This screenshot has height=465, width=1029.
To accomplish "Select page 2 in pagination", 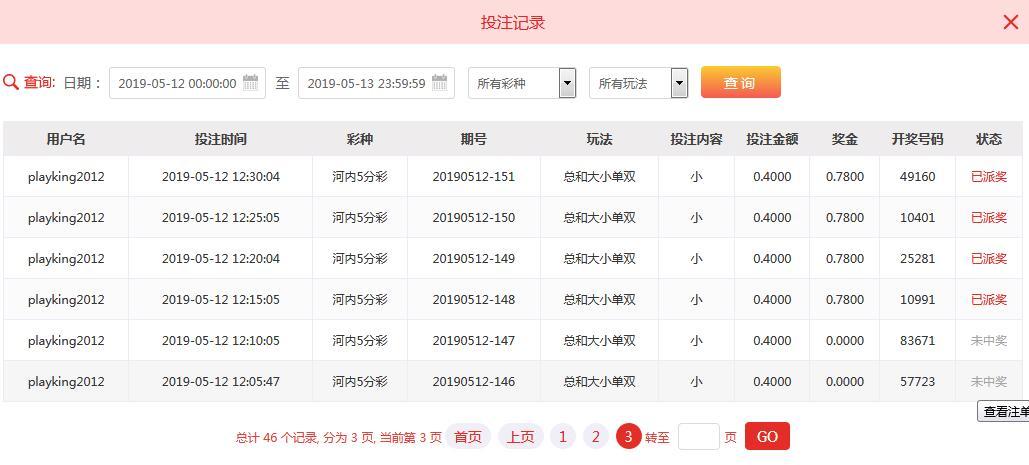I will [x=596, y=437].
